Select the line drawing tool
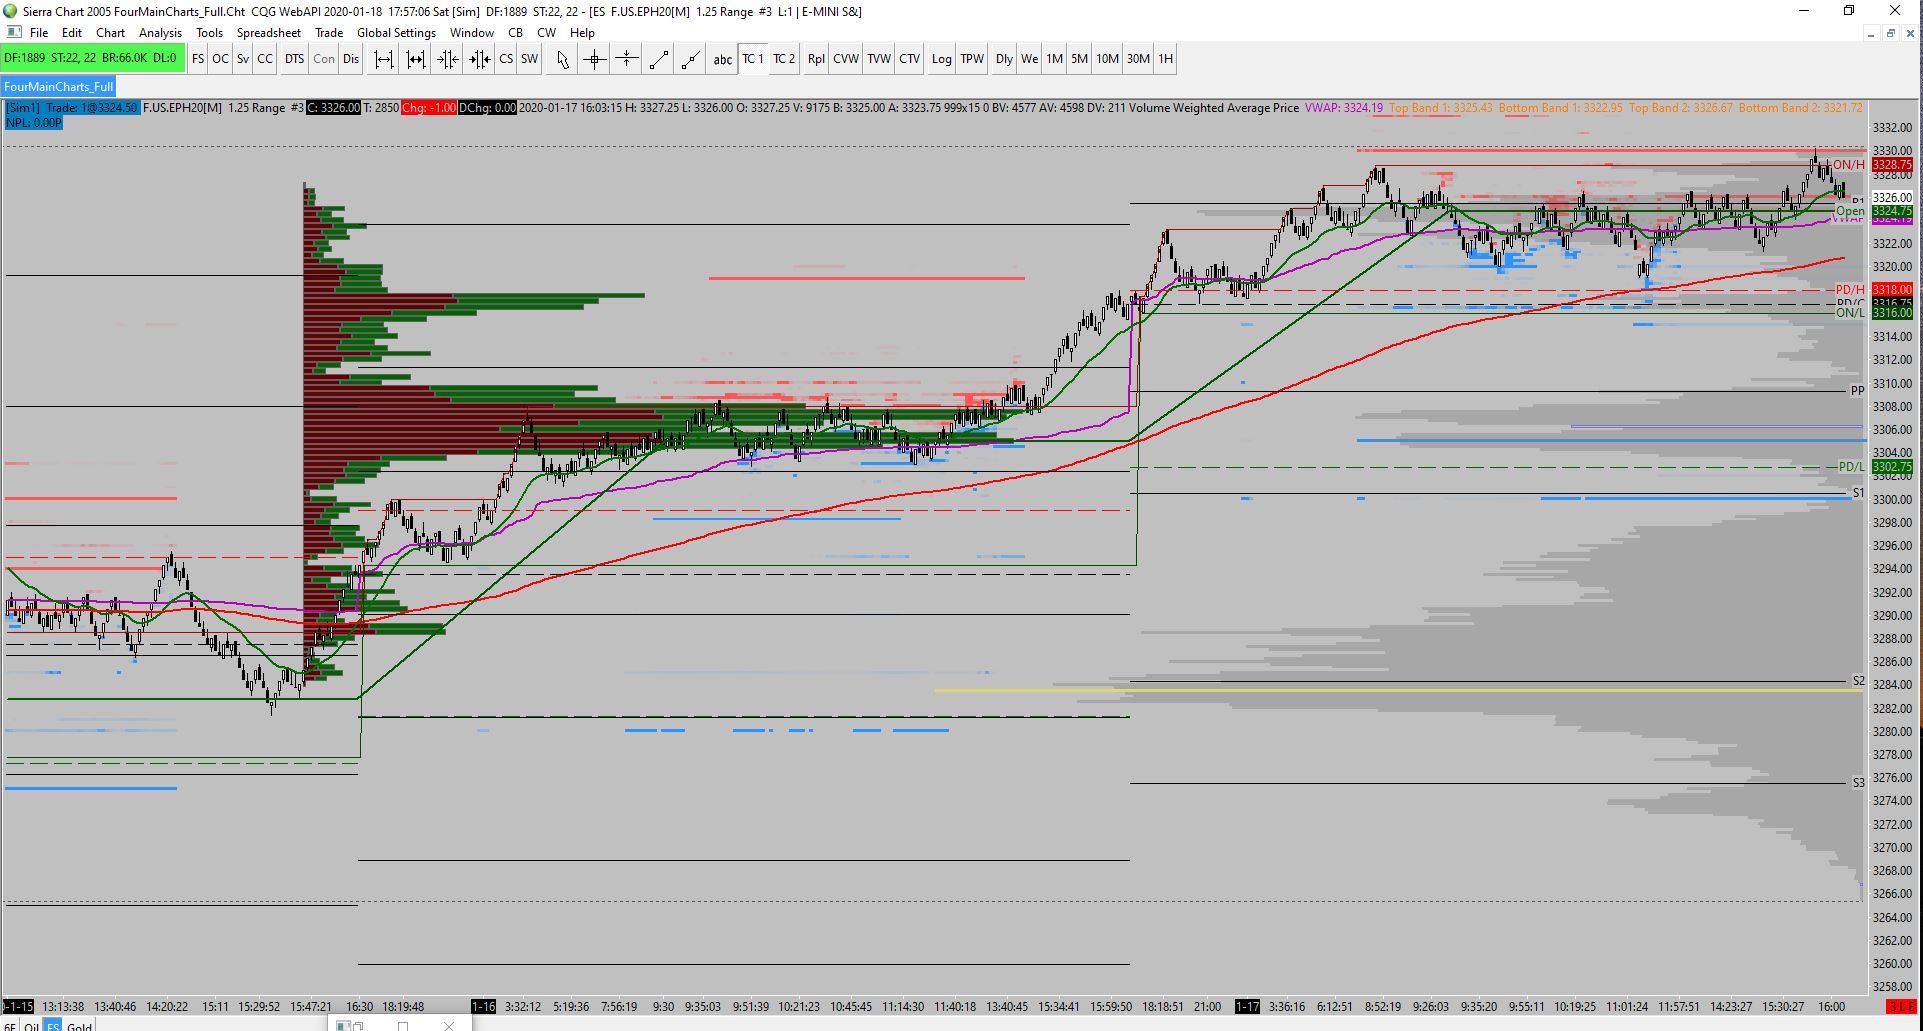The image size is (1923, 1031). [659, 59]
